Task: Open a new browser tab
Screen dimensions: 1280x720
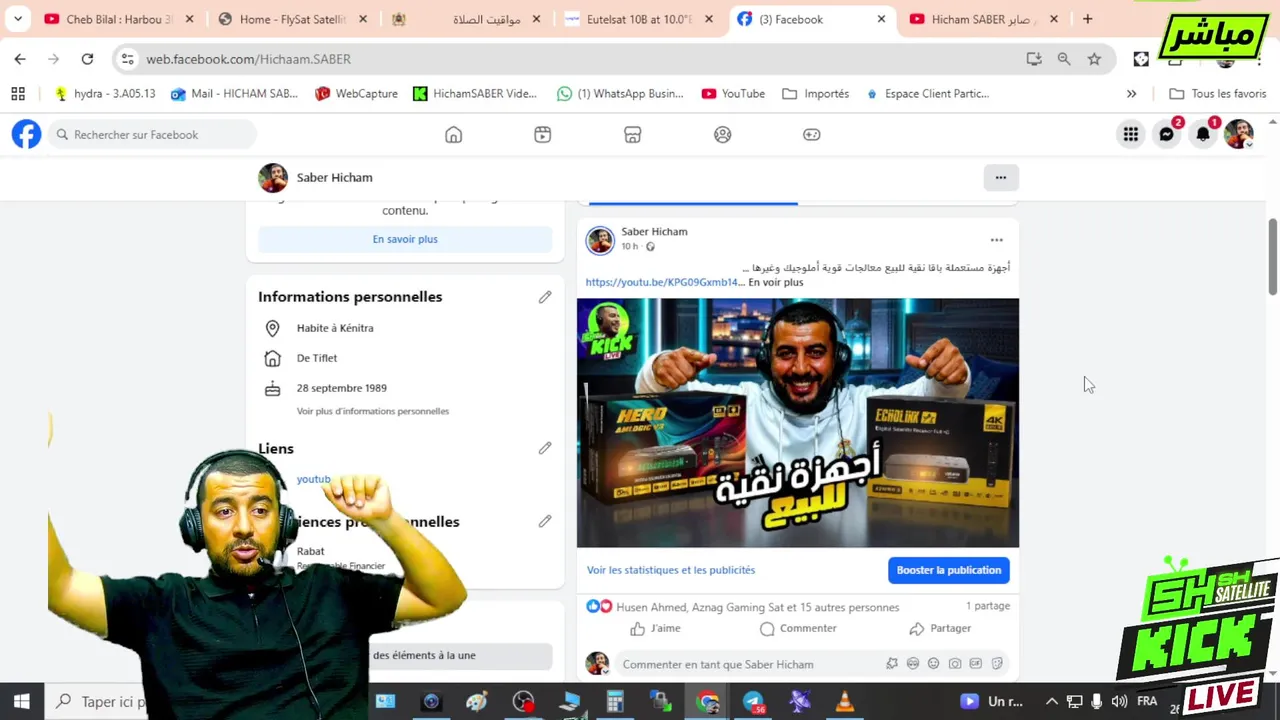Action: [1088, 19]
